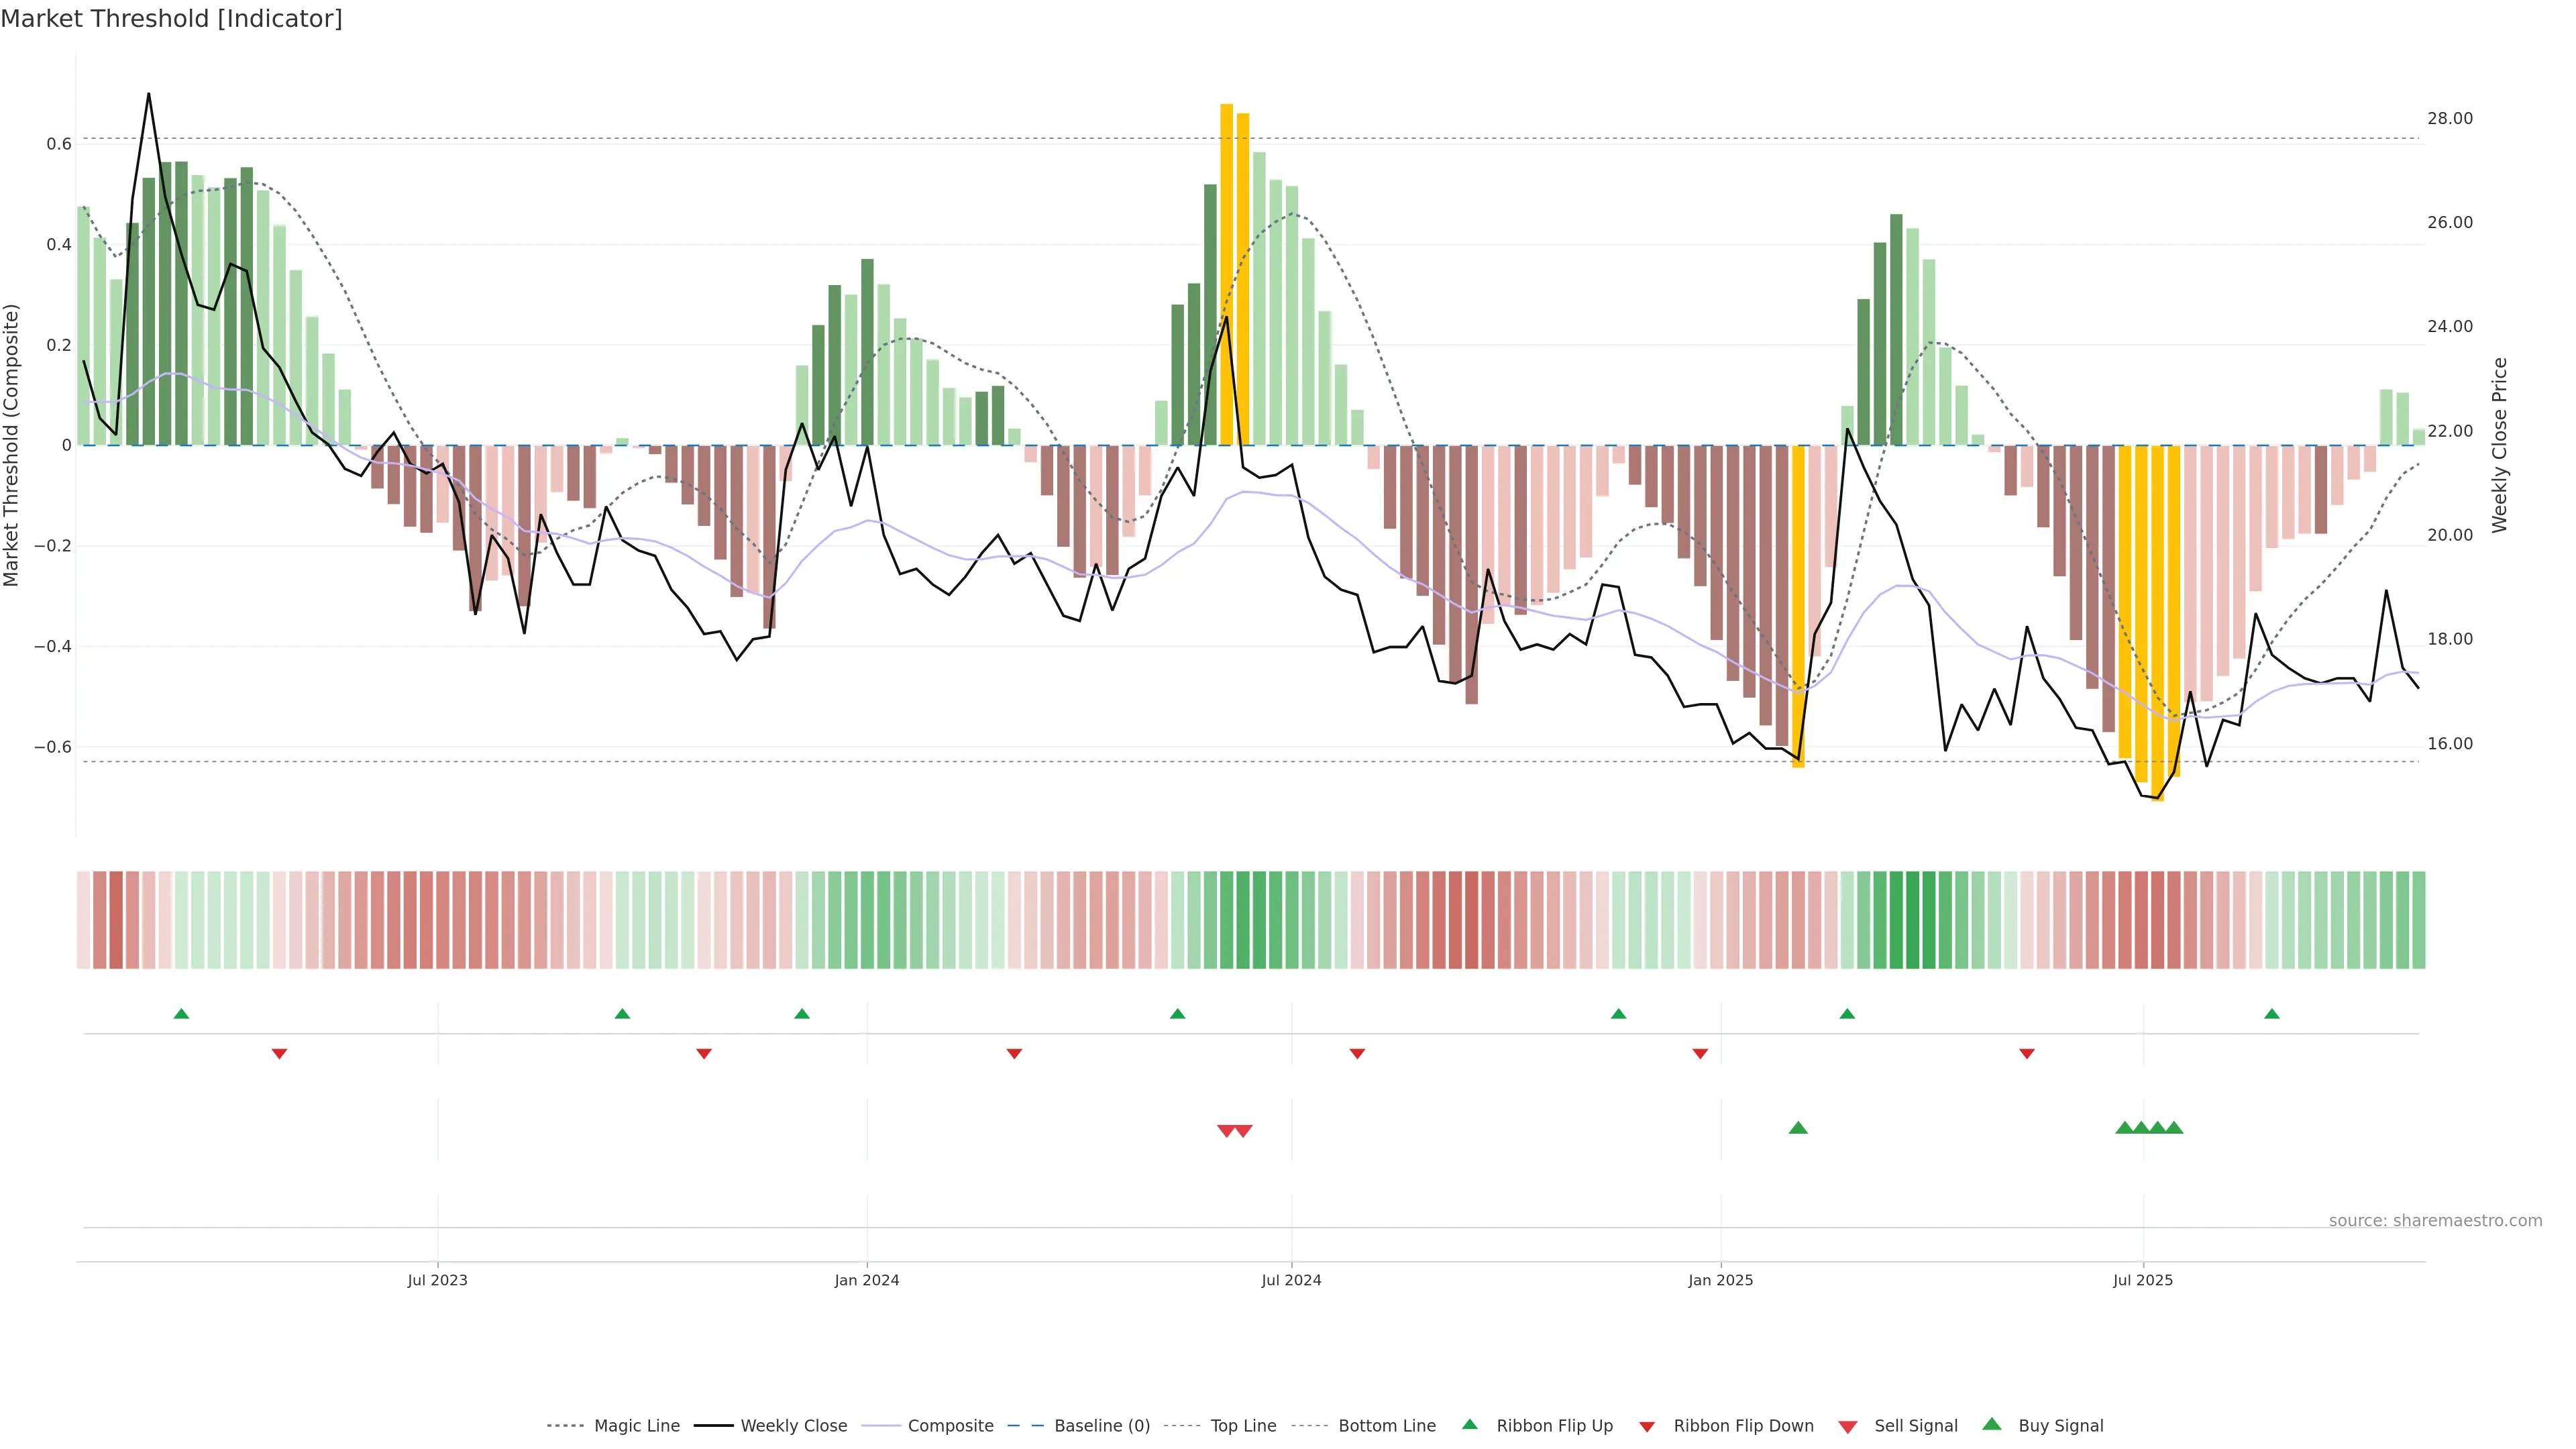Toggle the Bottom Line legend entry
The image size is (2576, 1449).
1386,1426
